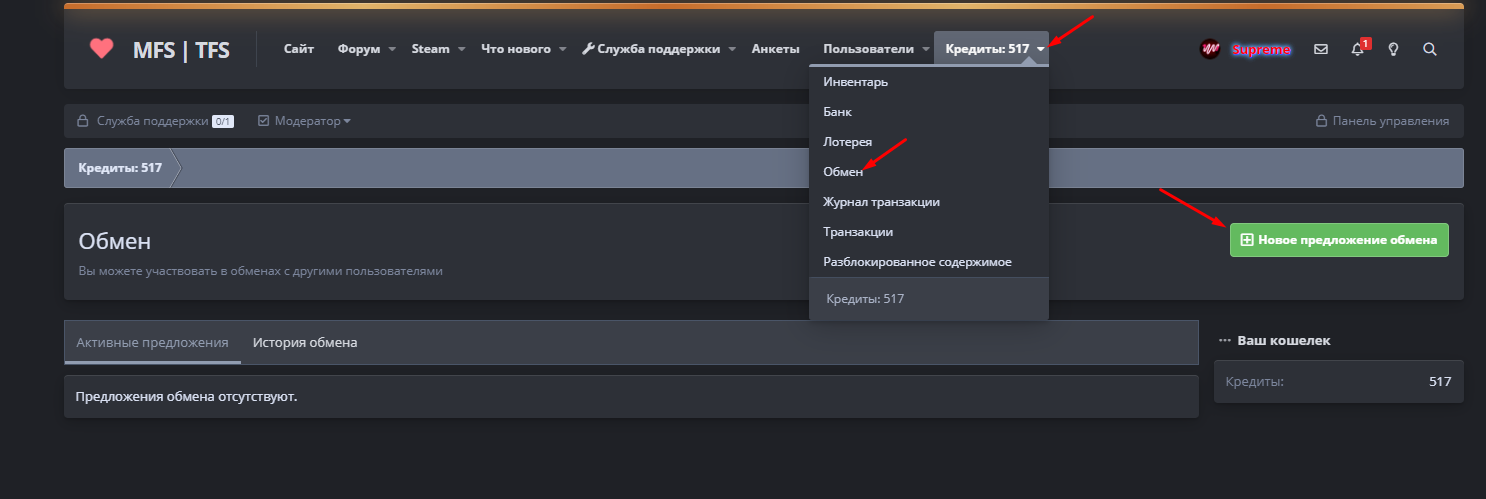Screen dimensions: 1486x499
Task: Toggle the lightbulb style icon
Action: click(x=1393, y=49)
